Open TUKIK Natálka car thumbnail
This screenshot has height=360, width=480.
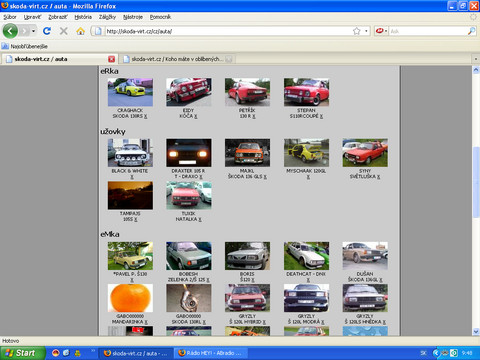click(x=189, y=195)
